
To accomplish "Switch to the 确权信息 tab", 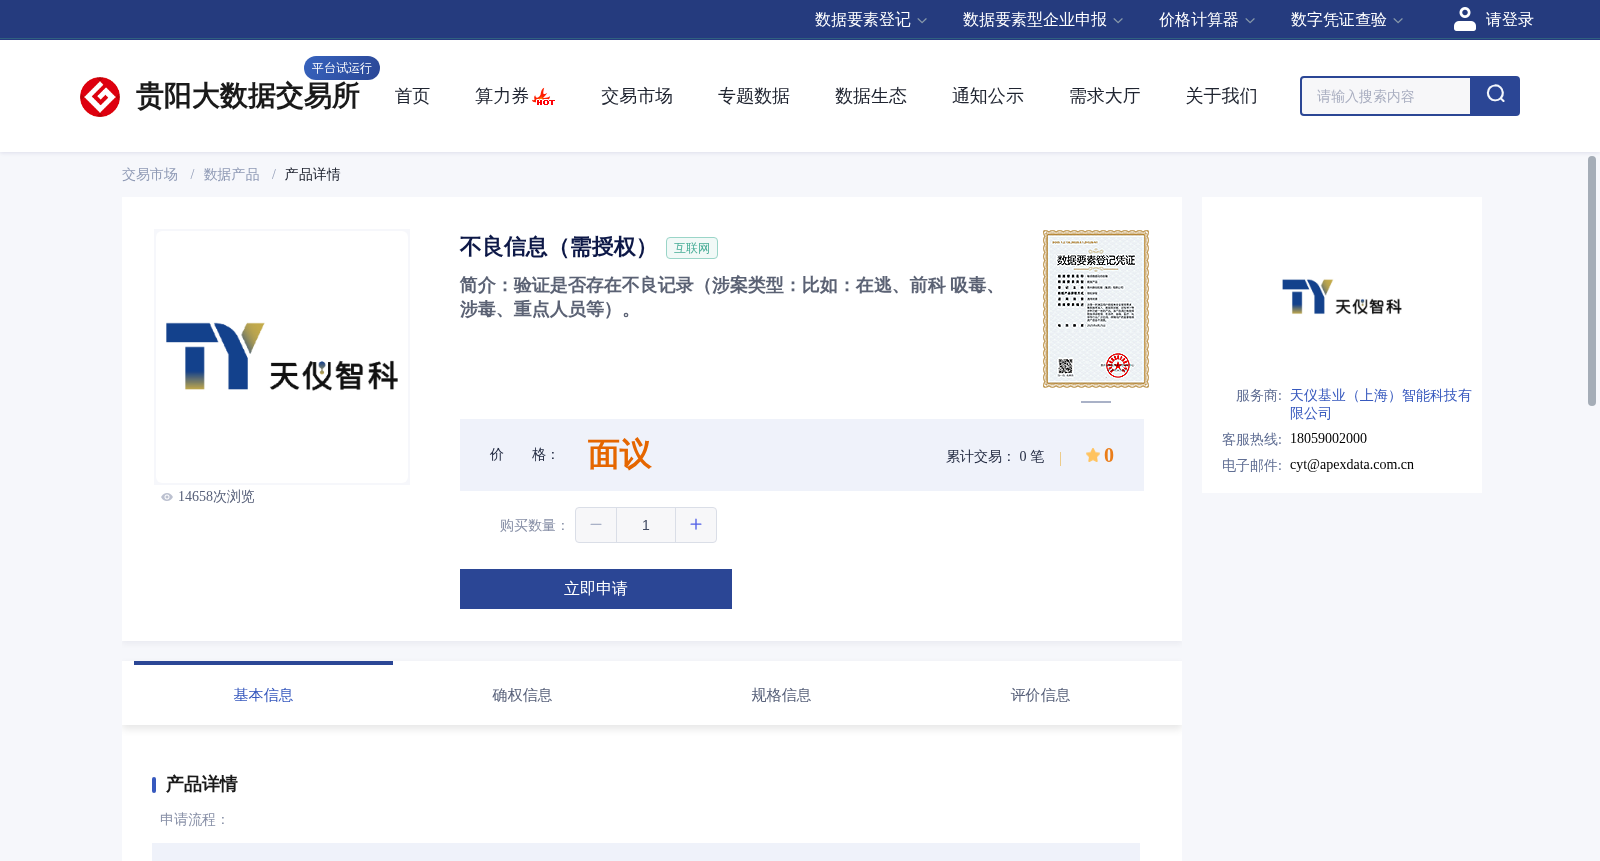I will point(522,695).
